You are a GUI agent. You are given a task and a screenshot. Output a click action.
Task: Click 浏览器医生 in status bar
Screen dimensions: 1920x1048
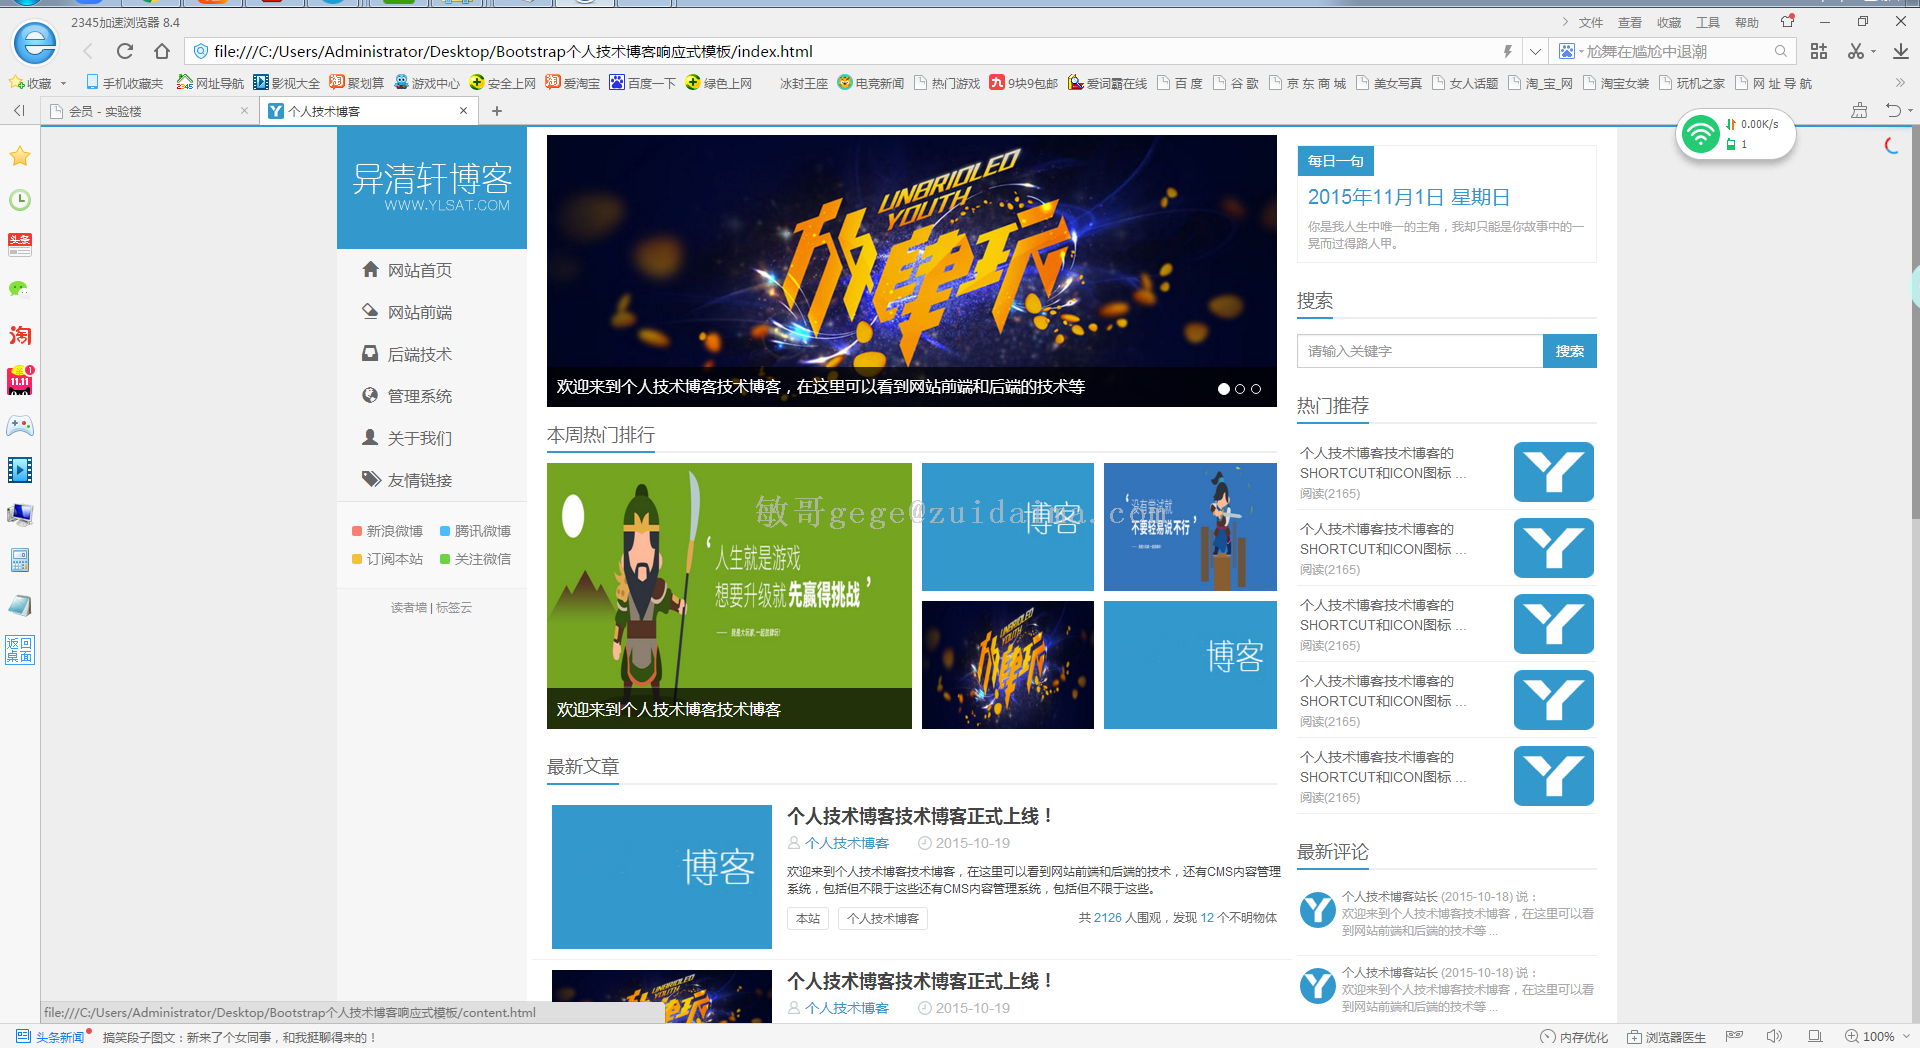[1666, 1037]
